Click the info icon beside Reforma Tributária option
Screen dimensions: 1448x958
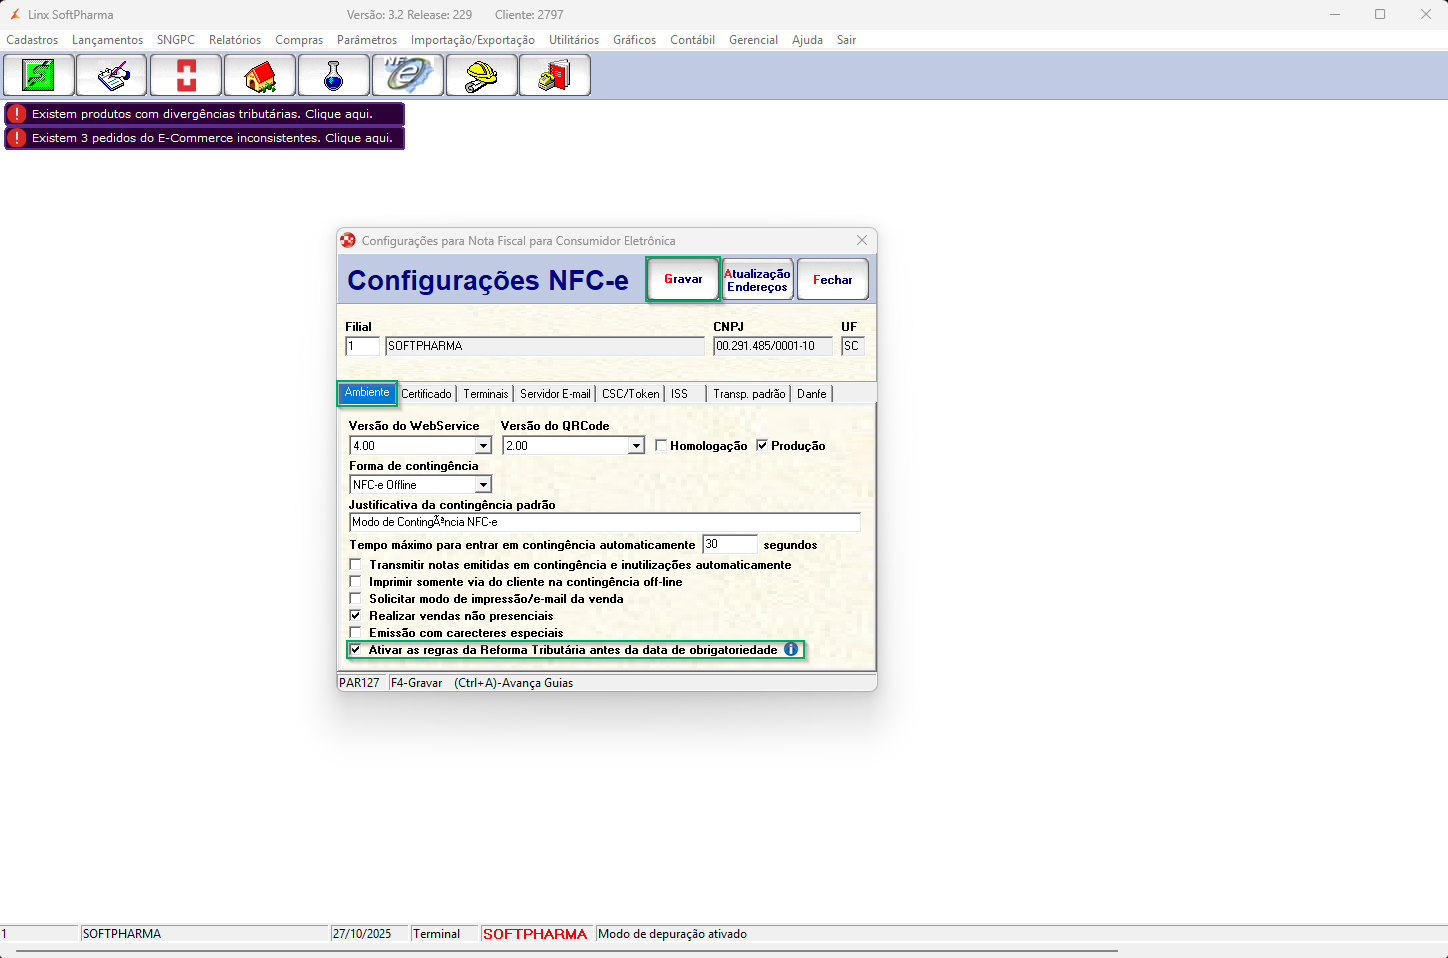[x=791, y=649]
